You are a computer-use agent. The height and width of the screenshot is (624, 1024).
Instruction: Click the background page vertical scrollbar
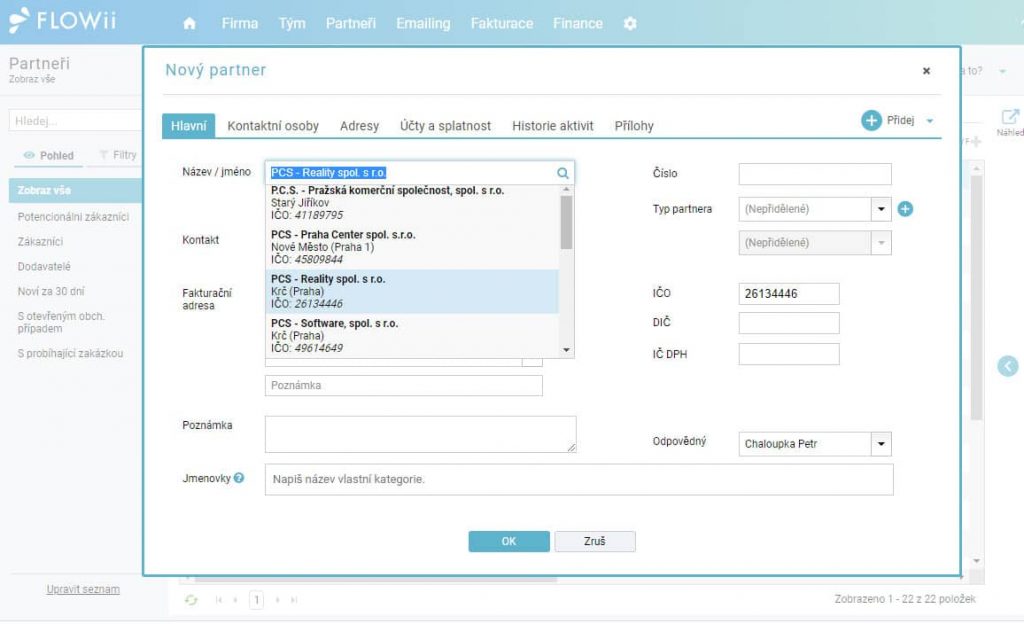point(976,300)
